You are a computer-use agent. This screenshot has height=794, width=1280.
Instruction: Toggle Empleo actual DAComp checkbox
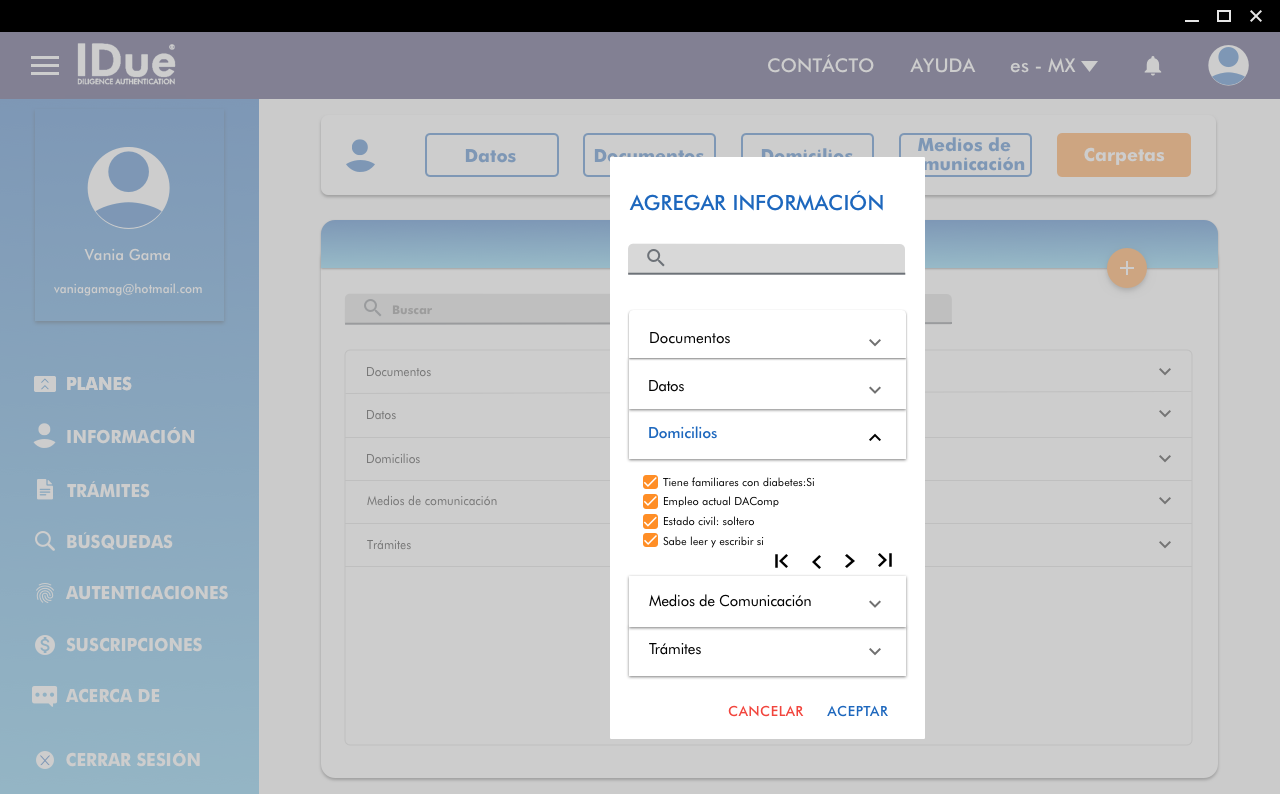click(650, 501)
